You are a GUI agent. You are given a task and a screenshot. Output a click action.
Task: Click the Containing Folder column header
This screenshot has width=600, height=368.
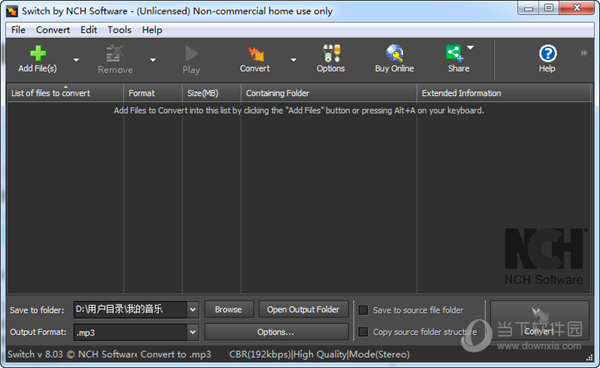[329, 93]
